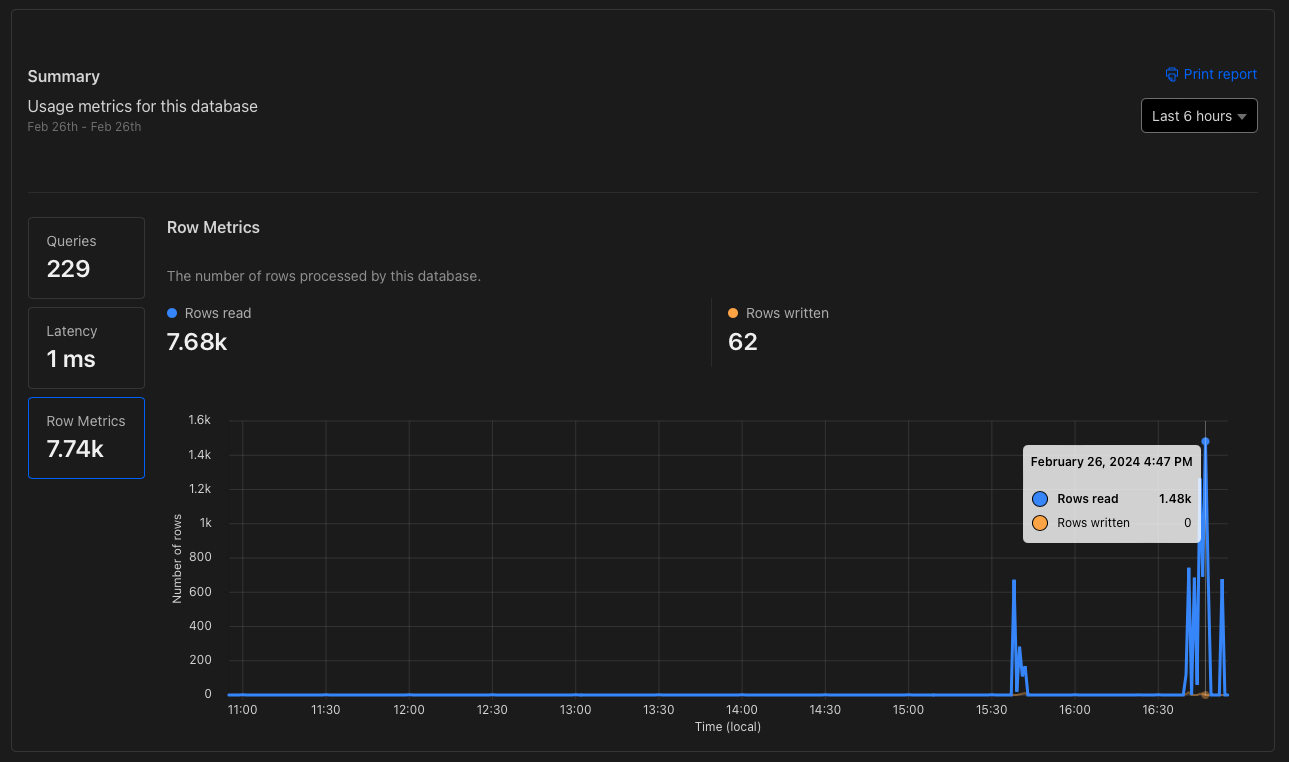Viewport: 1289px width, 762px height.
Task: Click the Feb 26th date range label
Action: coord(84,126)
